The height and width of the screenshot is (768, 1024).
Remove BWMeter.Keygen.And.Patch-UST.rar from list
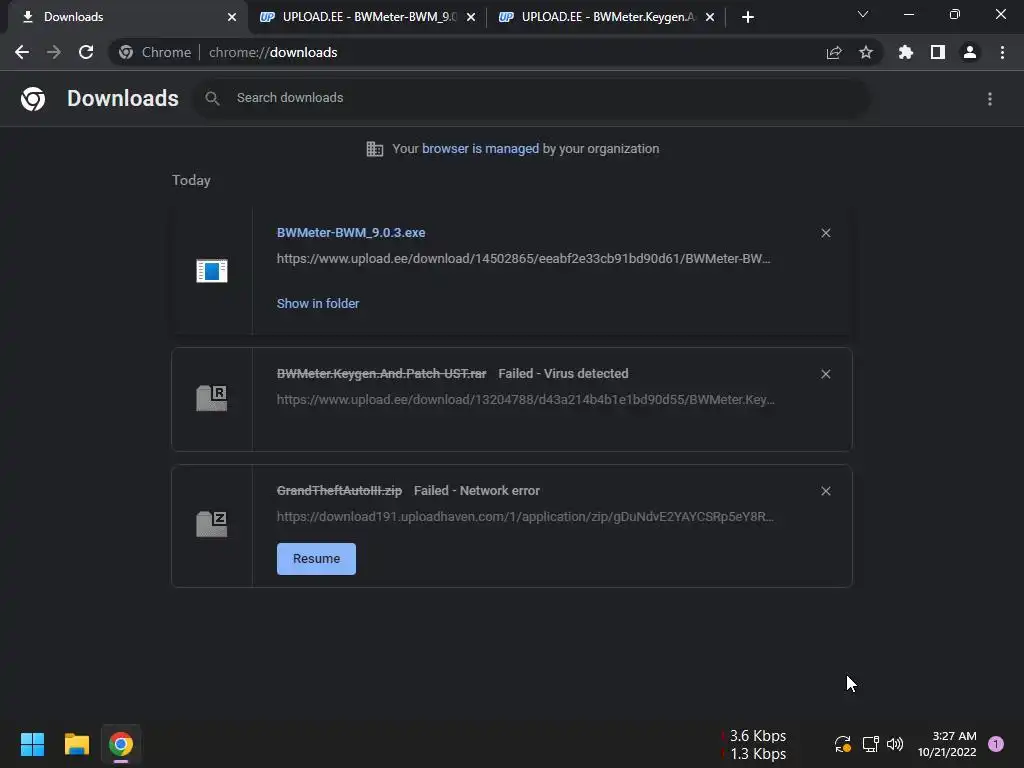(825, 374)
